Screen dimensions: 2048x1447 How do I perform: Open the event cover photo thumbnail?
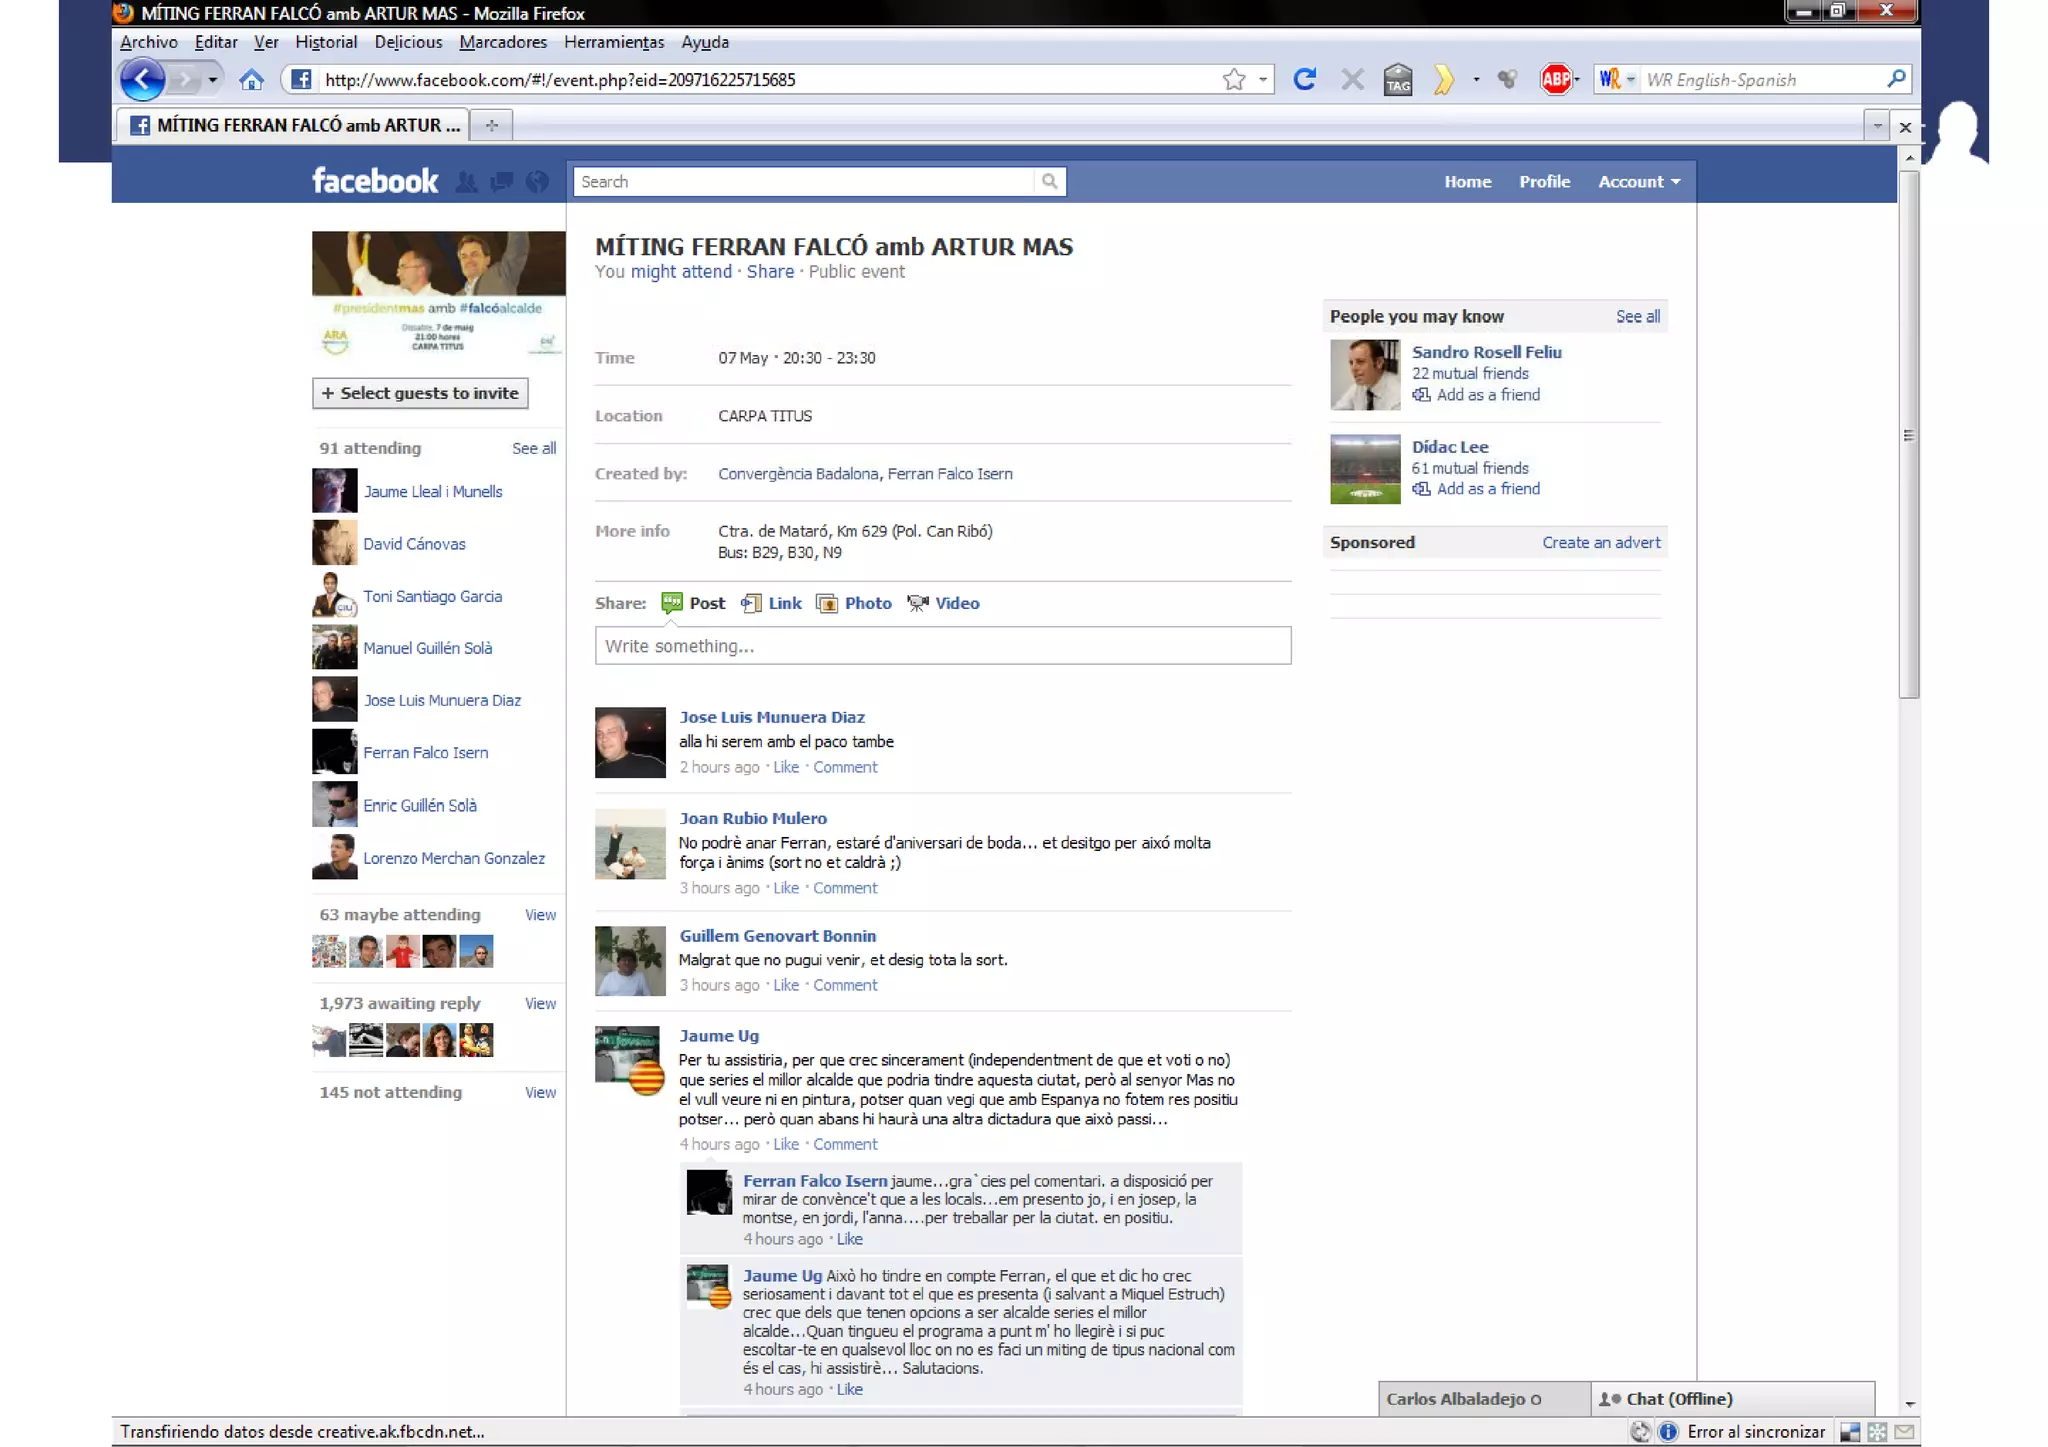(439, 295)
